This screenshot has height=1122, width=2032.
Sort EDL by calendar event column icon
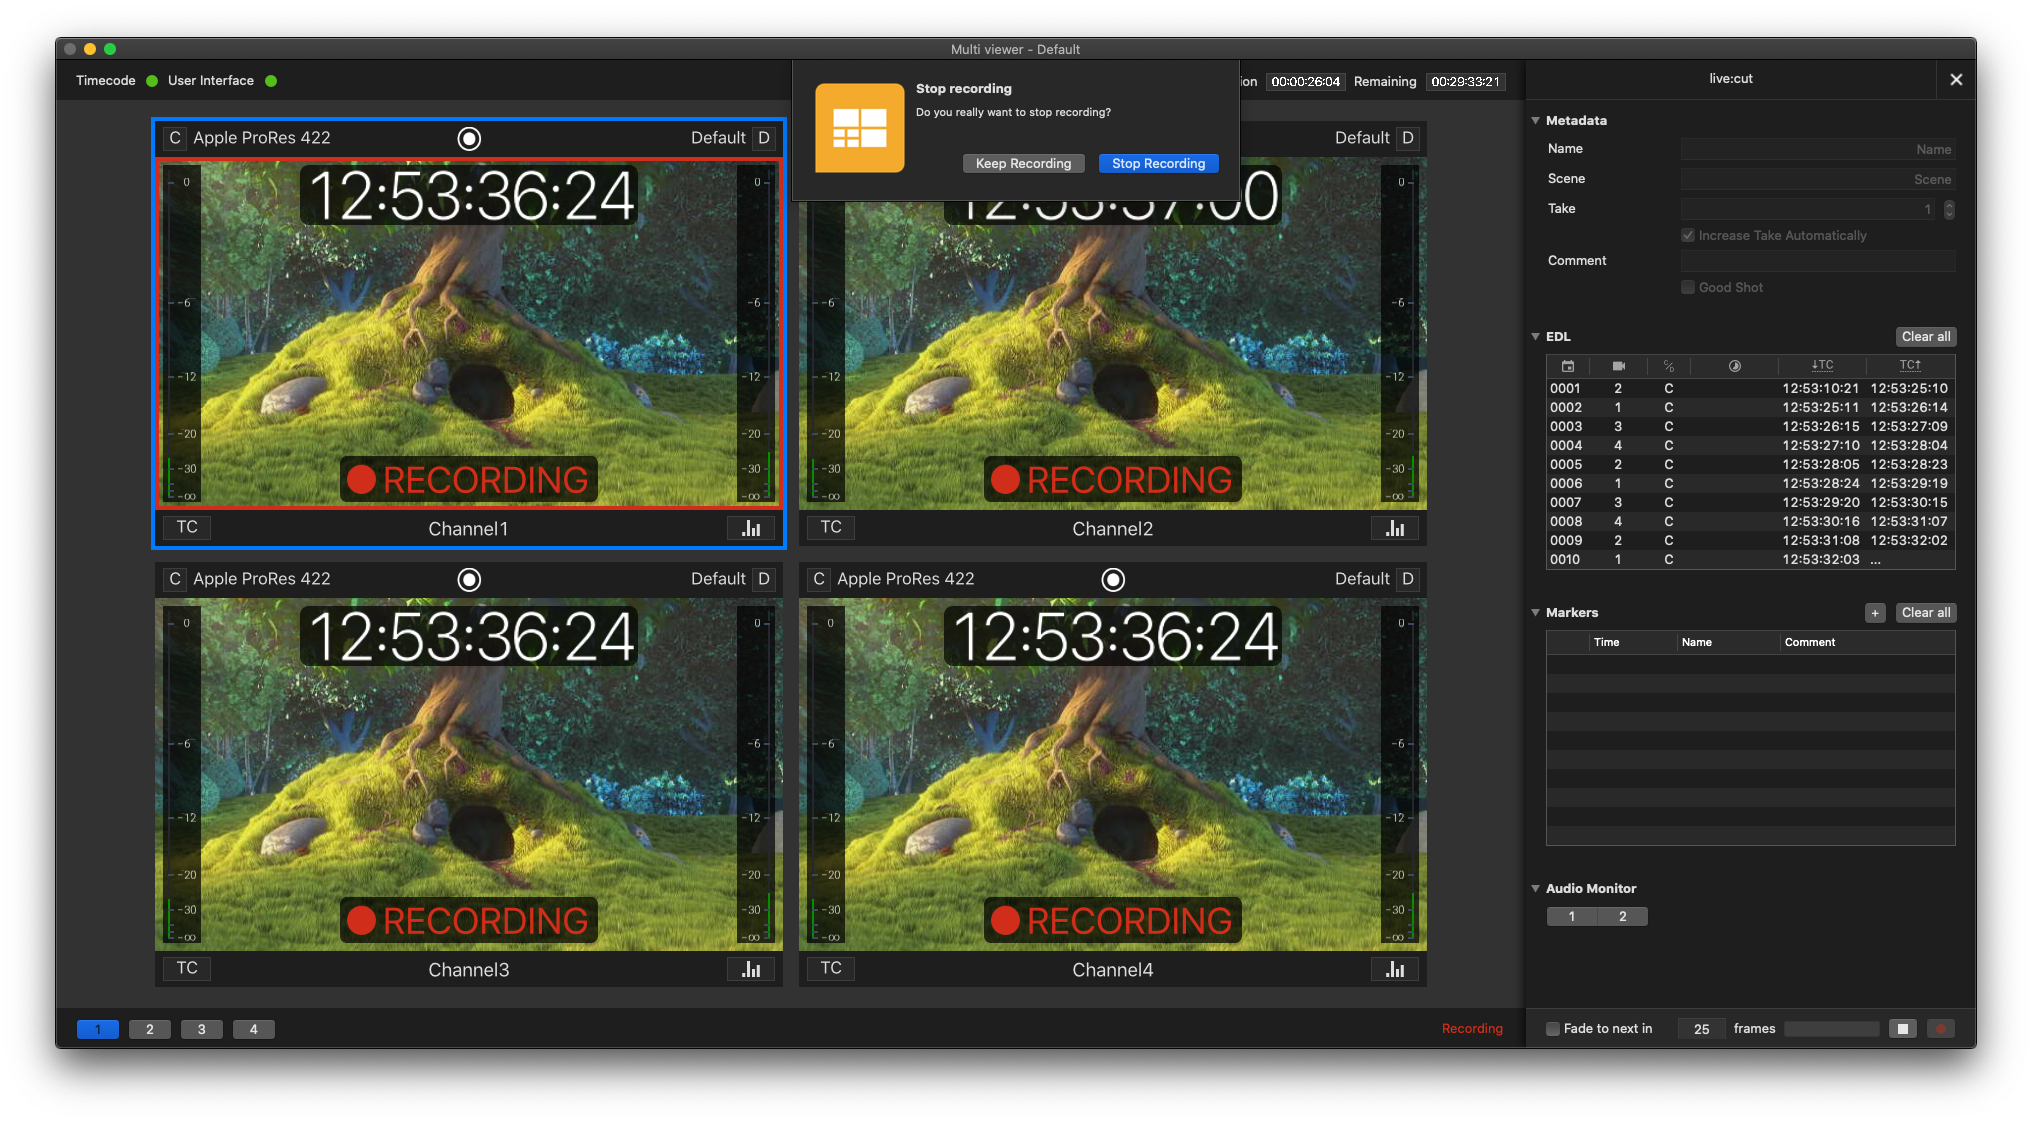click(x=1568, y=366)
